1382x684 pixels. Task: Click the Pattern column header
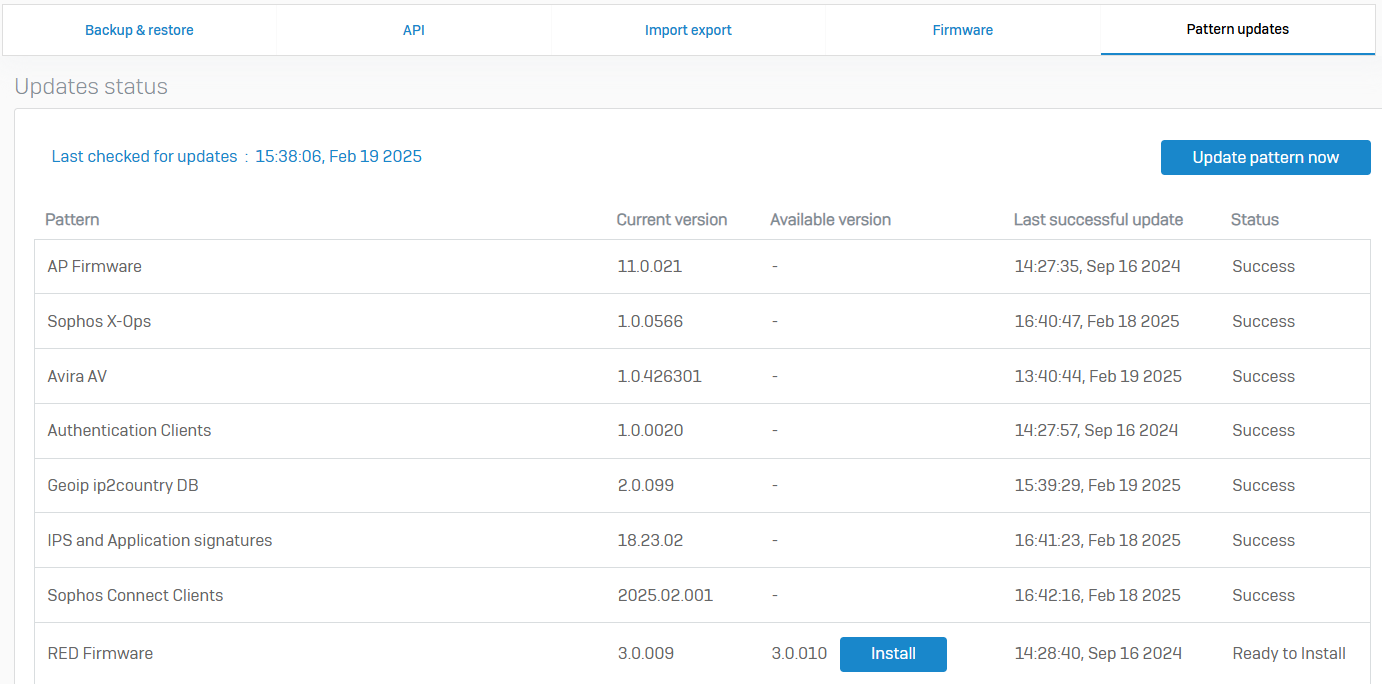click(x=72, y=219)
